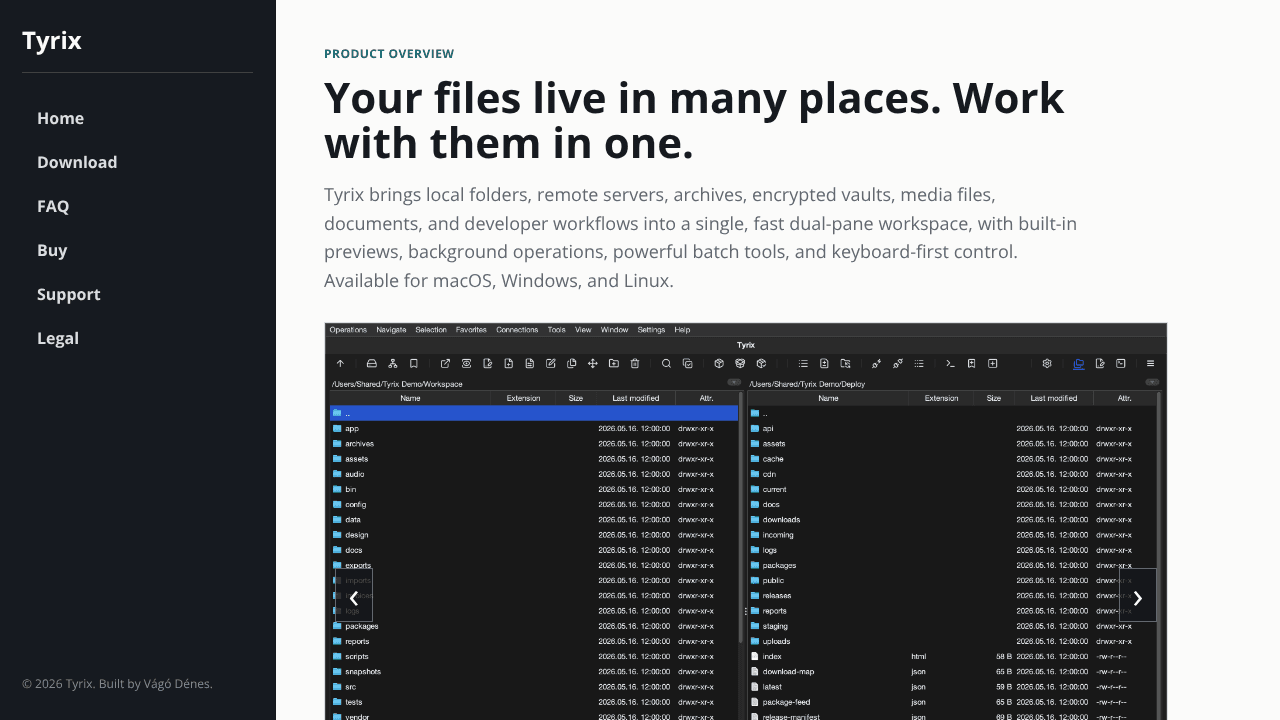The width and height of the screenshot is (1280, 720).
Task: Click the plus-in-square icon in app toolbar
Action: coord(993,364)
